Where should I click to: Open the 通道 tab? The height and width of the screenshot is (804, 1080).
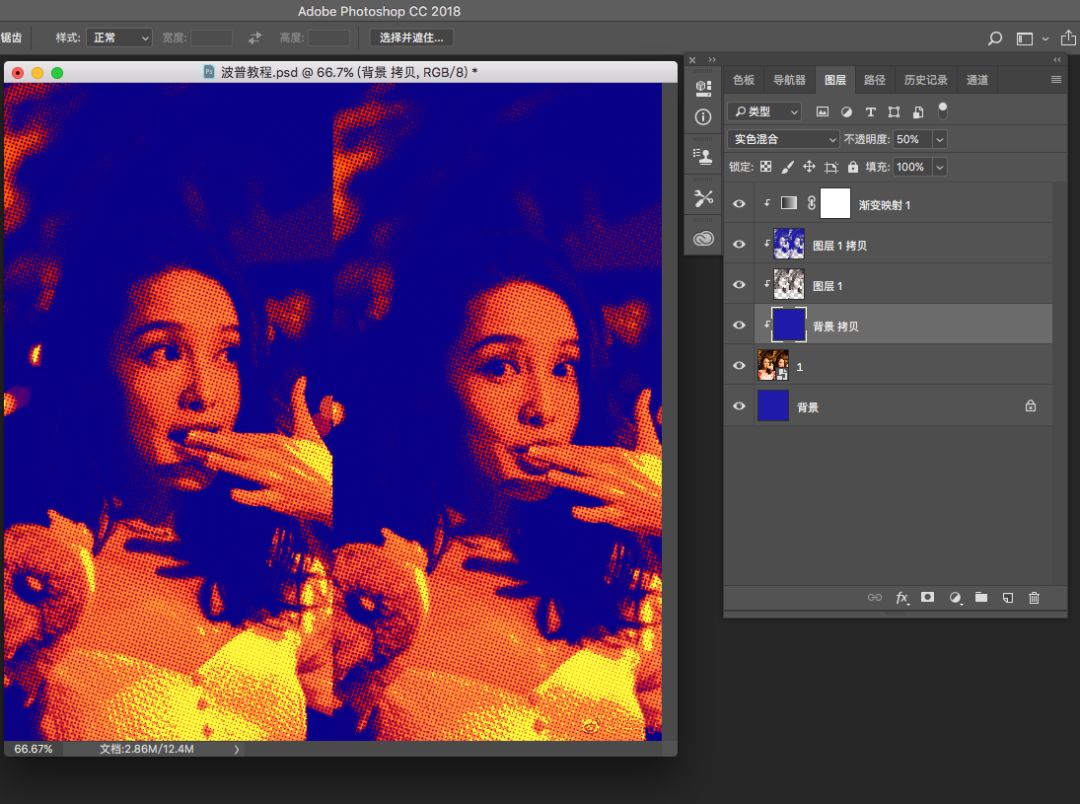[977, 80]
